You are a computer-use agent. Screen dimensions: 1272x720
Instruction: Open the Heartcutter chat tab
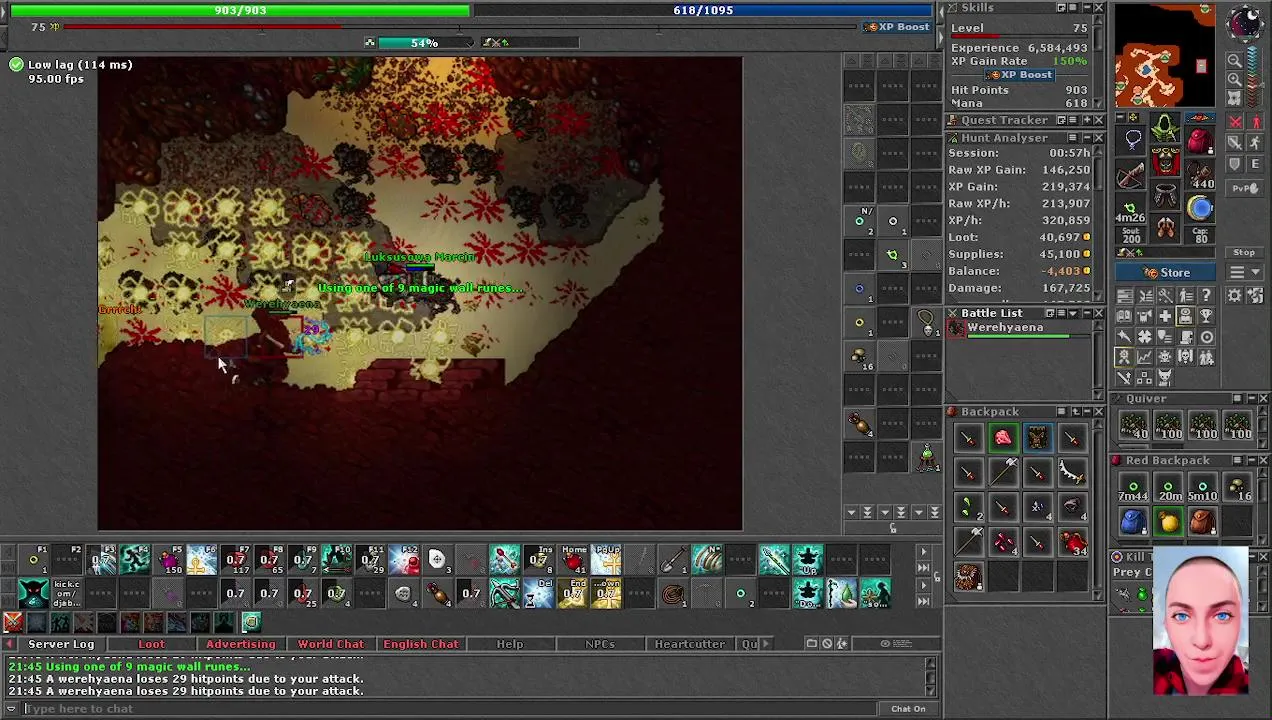point(689,644)
